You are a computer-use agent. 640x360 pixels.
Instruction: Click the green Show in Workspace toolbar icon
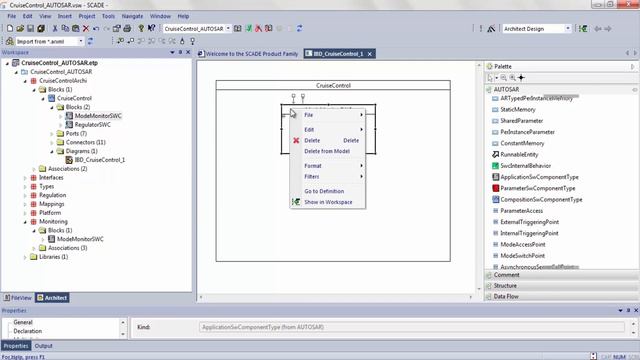[x=583, y=29]
